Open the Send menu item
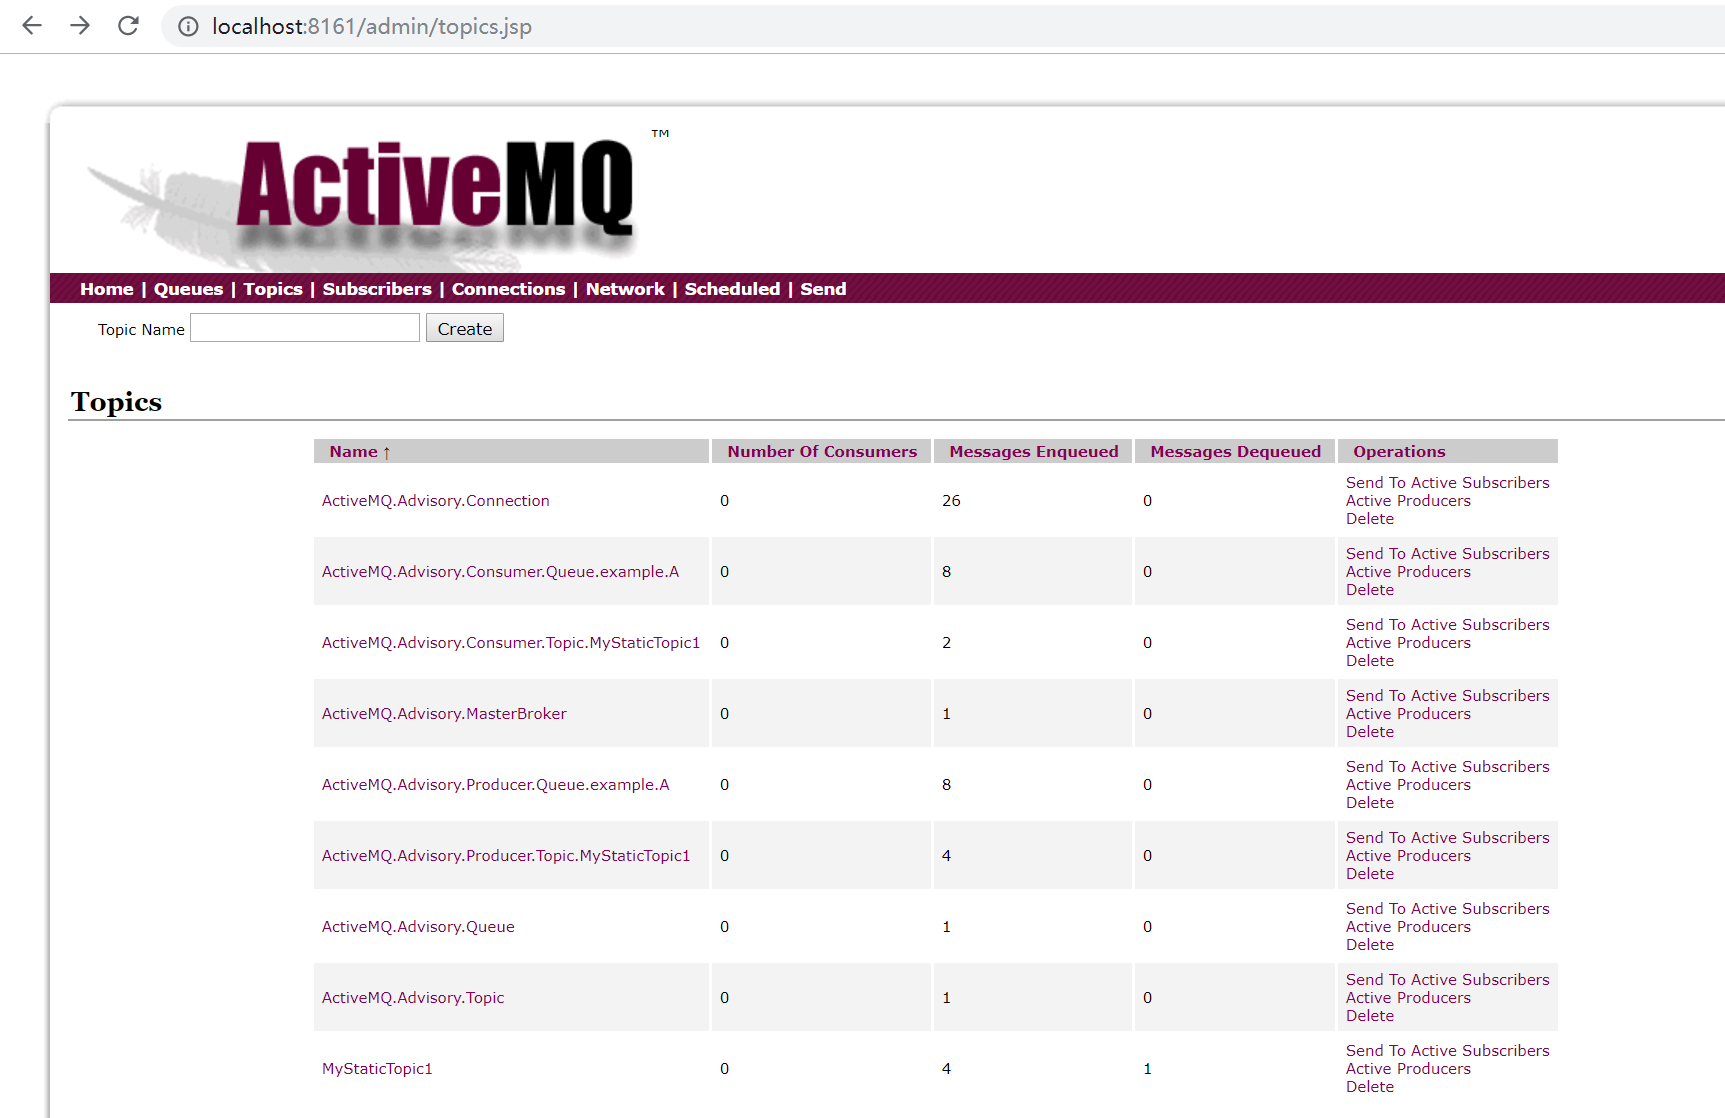 [823, 289]
